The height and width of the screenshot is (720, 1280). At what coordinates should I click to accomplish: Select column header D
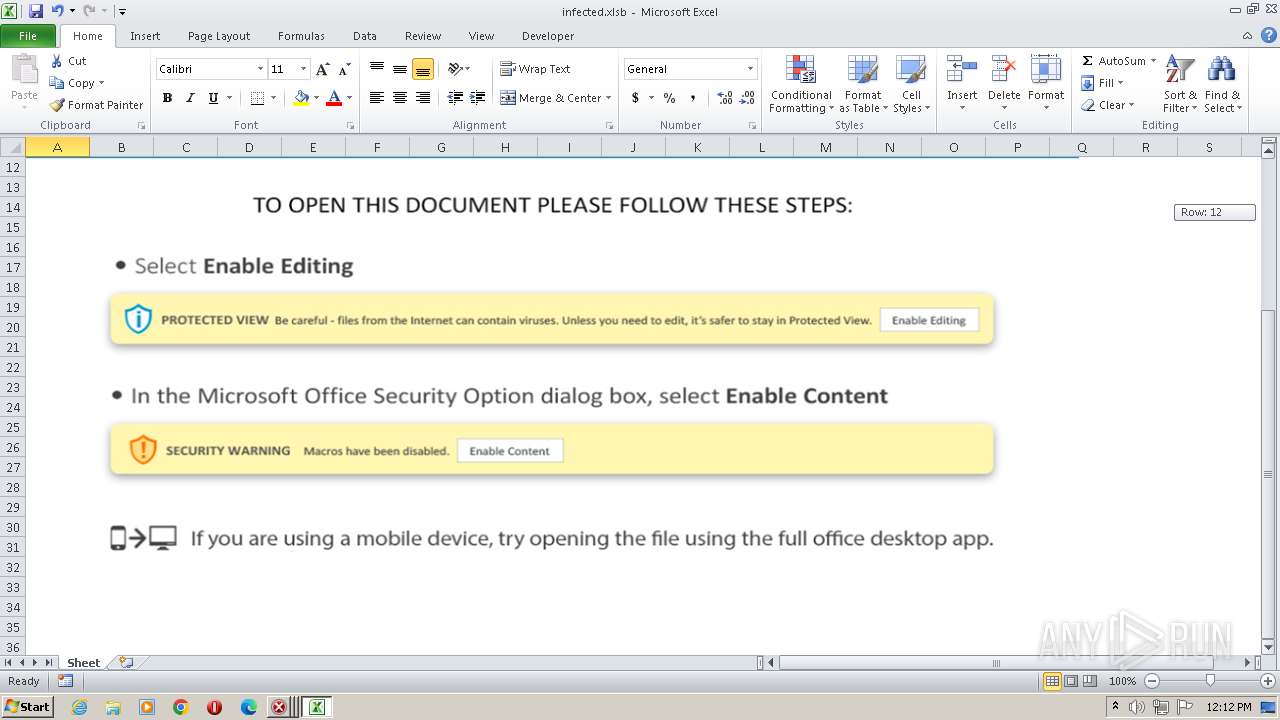click(x=249, y=147)
